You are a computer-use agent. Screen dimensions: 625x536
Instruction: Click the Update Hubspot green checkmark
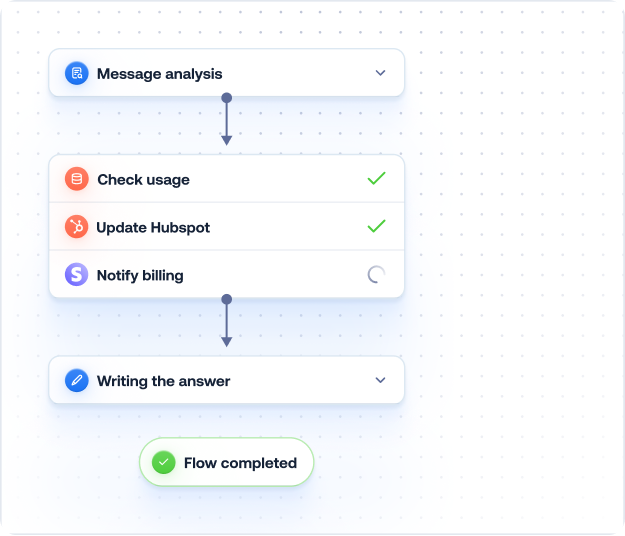pyautogui.click(x=376, y=227)
